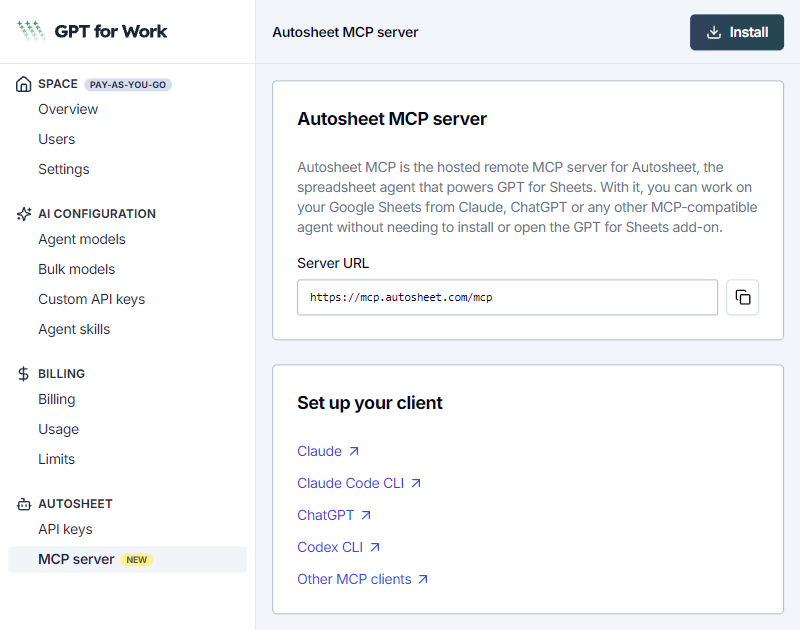Open Autosheet API keys
Screen dimensions: 800x630
65,530
